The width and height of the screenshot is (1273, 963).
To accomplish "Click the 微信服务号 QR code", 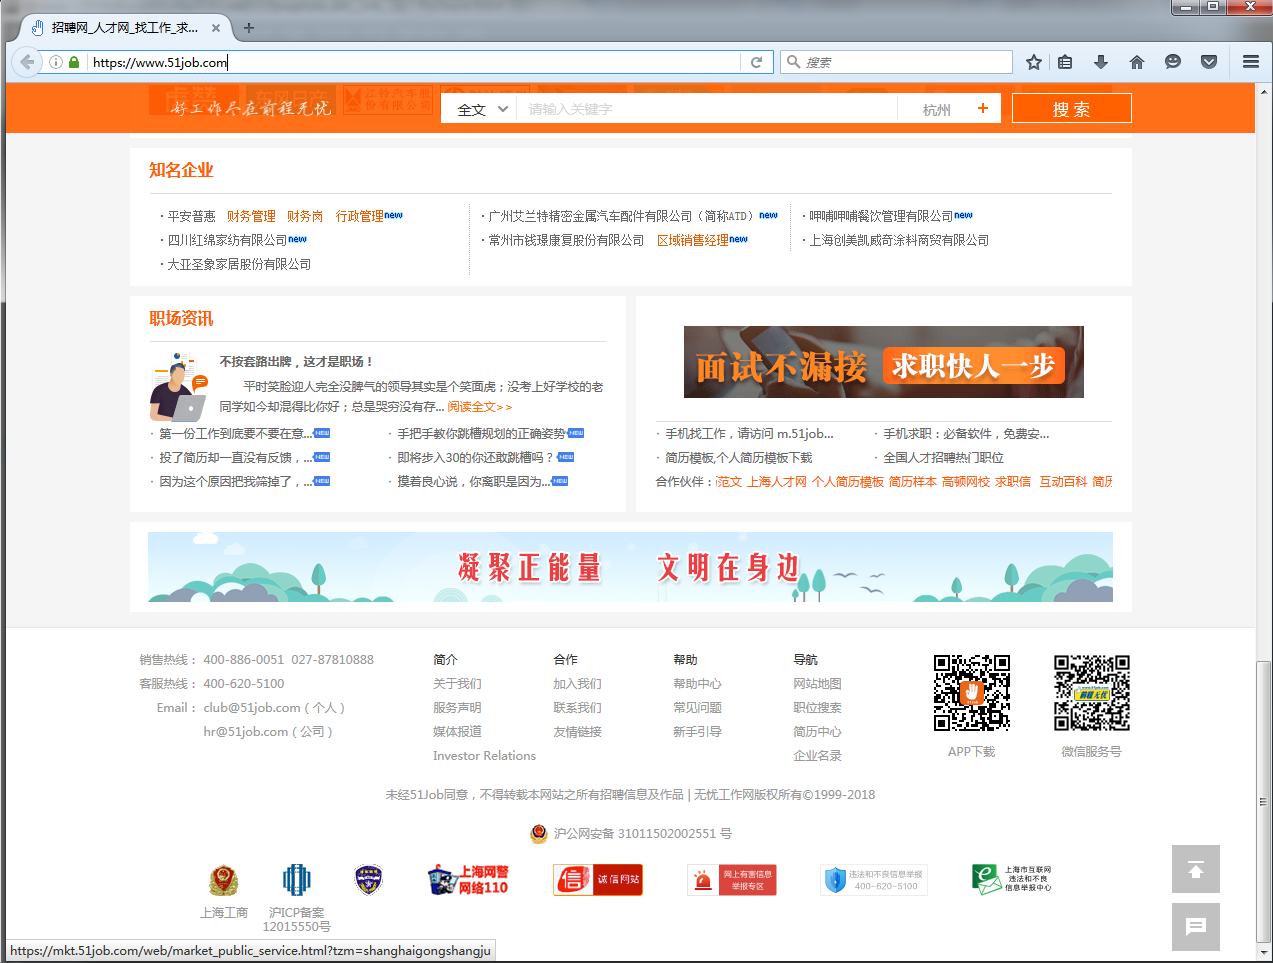I will click(1092, 693).
